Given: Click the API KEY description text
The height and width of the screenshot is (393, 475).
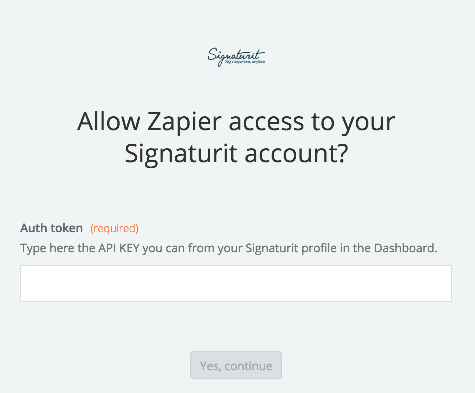Looking at the screenshot, I should click(x=229, y=248).
